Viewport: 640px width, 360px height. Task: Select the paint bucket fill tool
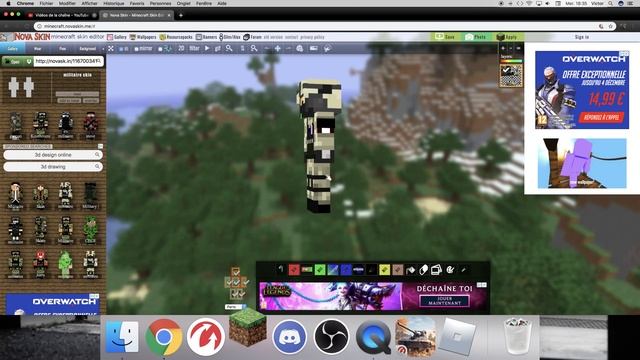coord(411,269)
